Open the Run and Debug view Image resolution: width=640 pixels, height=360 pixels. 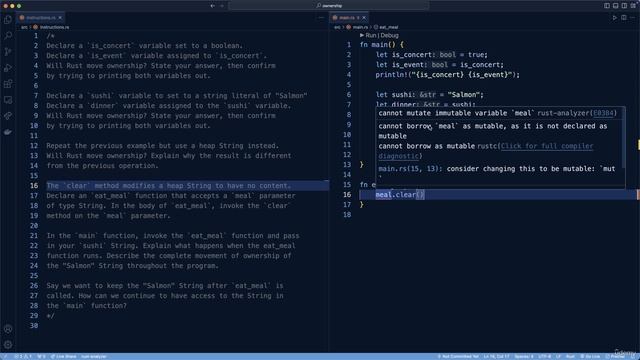(8, 68)
